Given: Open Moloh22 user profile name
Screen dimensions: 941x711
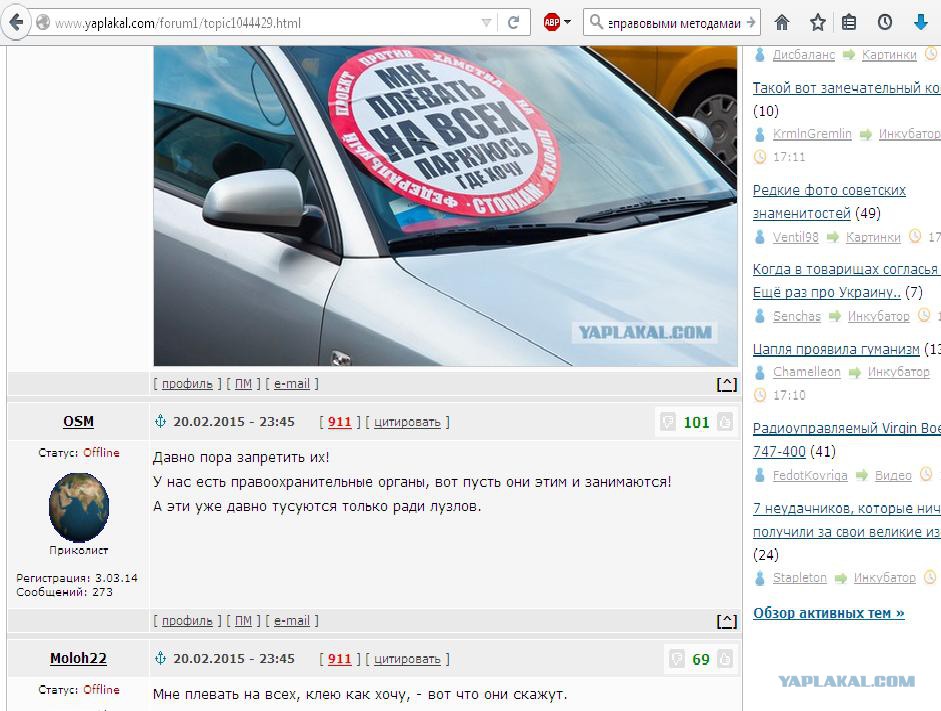Looking at the screenshot, I should tap(78, 658).
